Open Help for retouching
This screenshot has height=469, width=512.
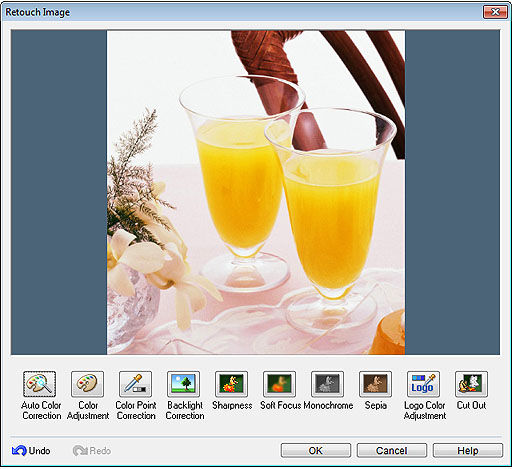(x=468, y=451)
